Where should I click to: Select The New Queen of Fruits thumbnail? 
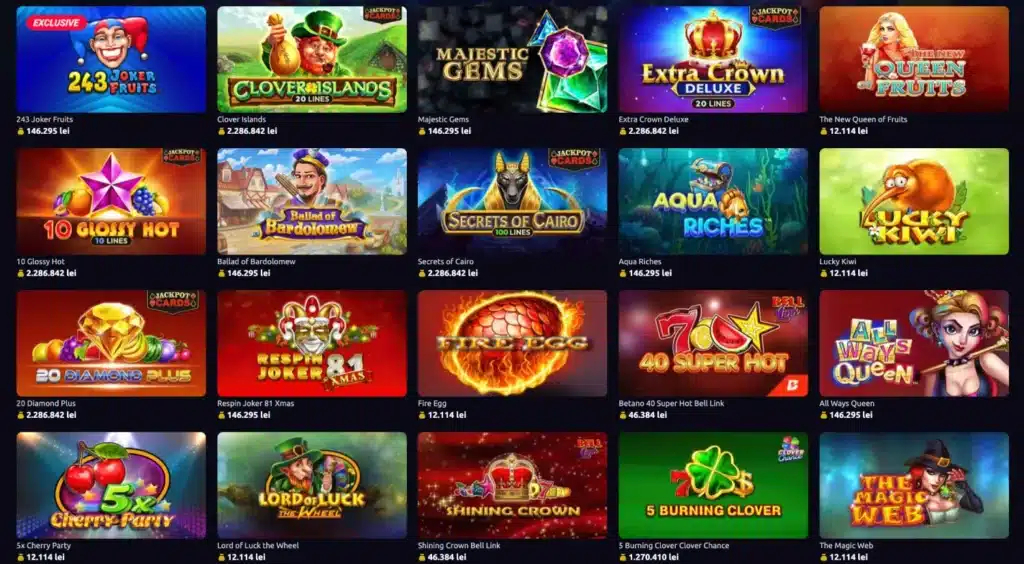[914, 59]
